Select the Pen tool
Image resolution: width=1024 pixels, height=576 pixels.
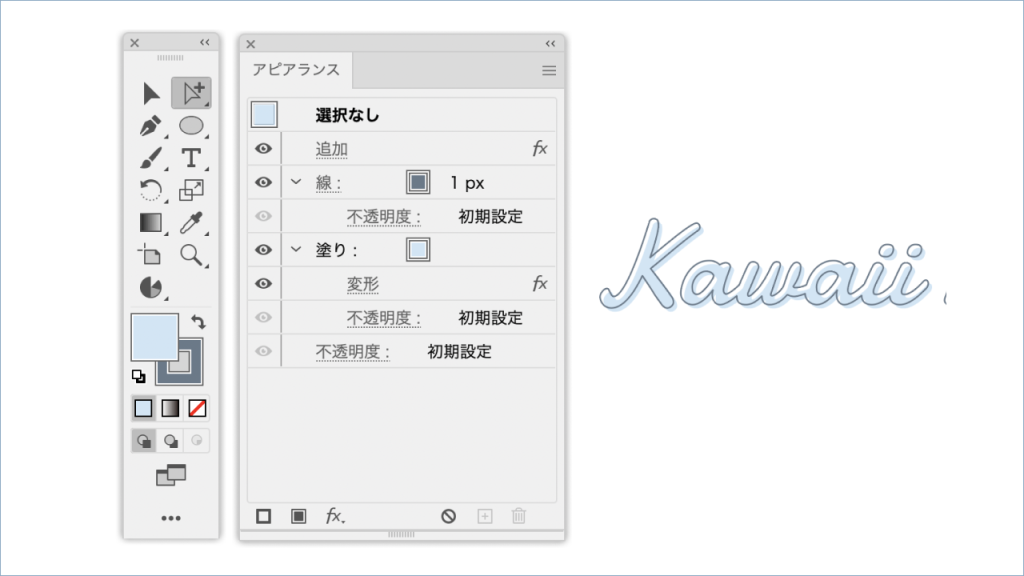151,125
